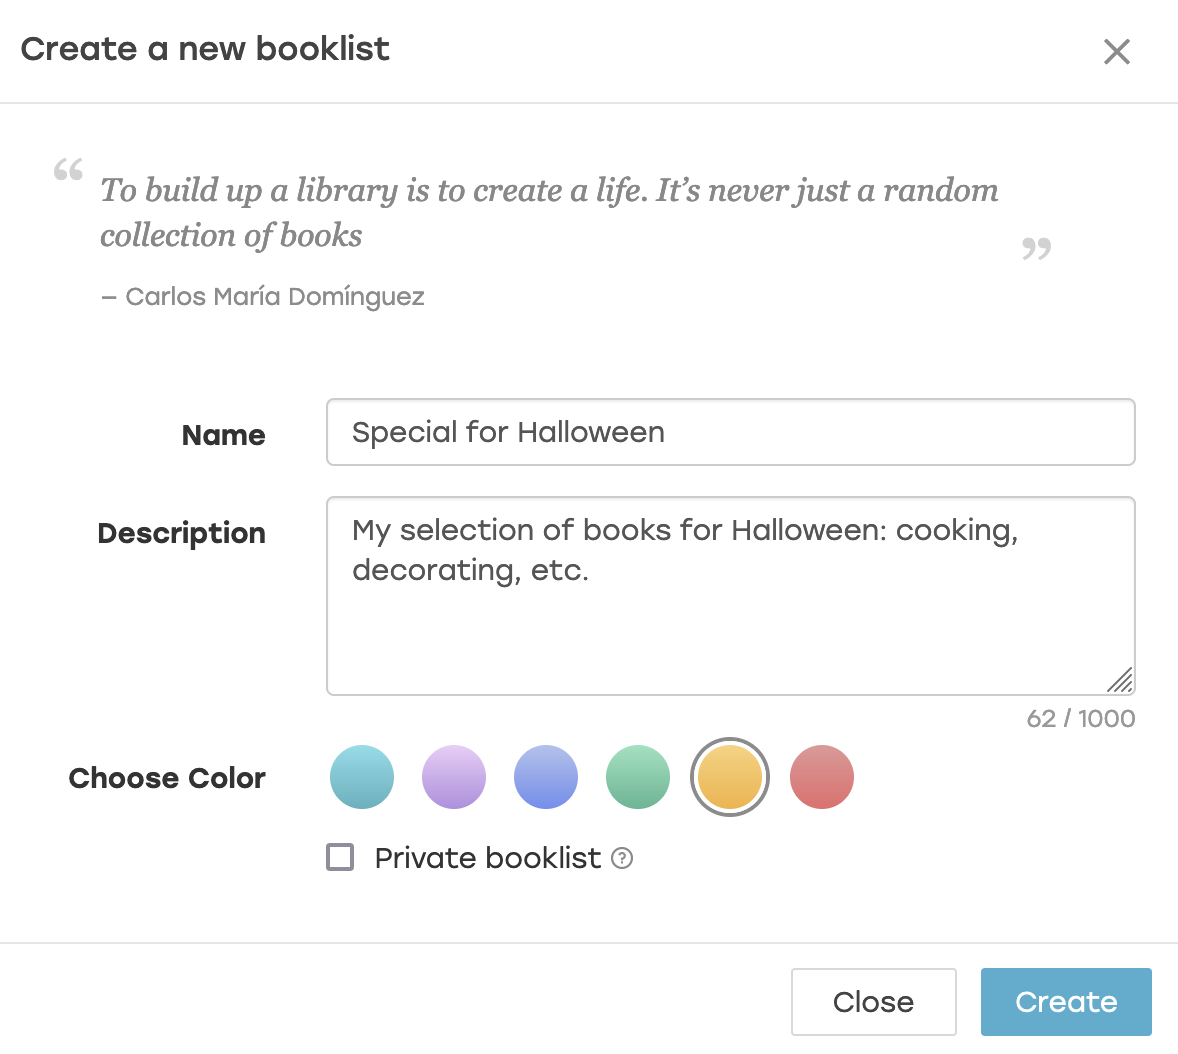Click the Carlos María Domínguez author text
The height and width of the screenshot is (1054, 1178).
[x=275, y=297]
